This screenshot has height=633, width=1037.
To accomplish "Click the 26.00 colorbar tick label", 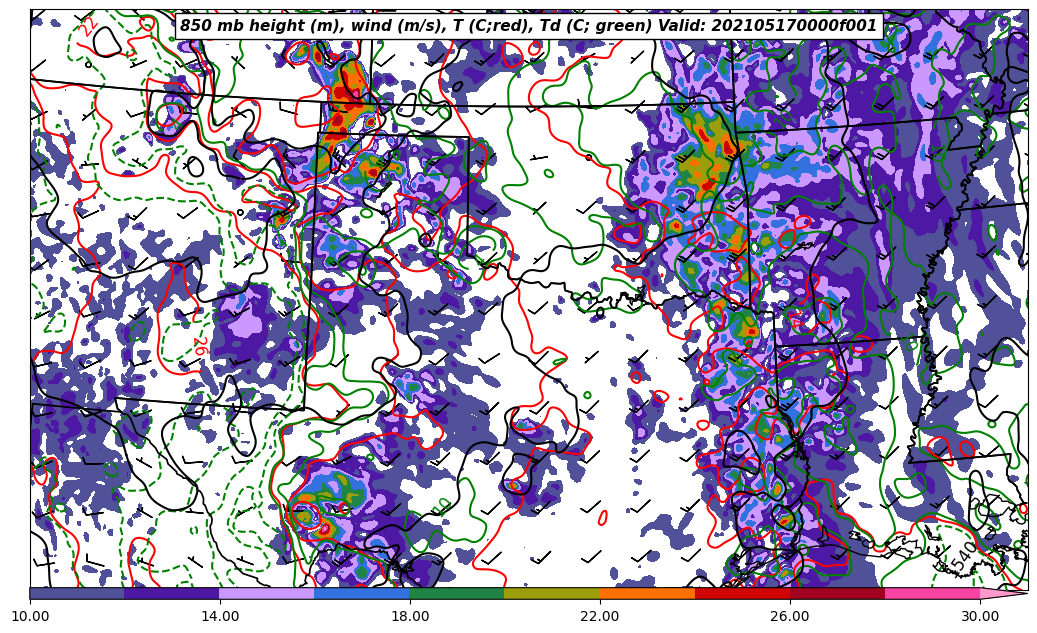I will tap(790, 617).
